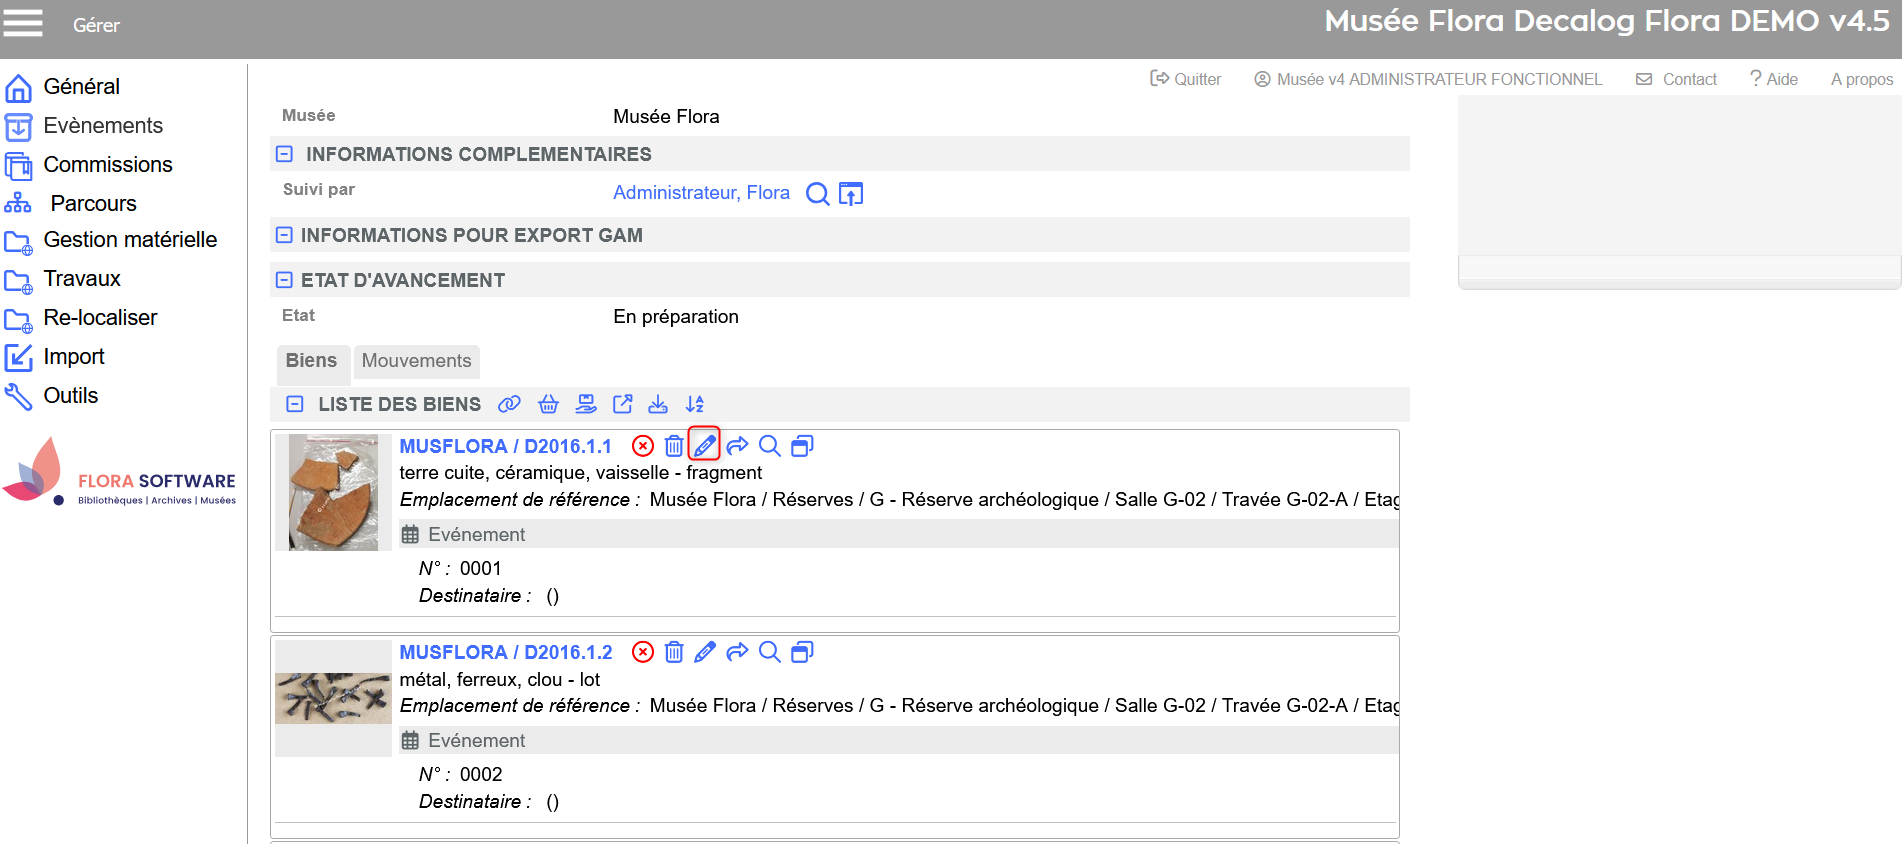Click the trash icon for MUSFLORA / D2016.1.2
The image size is (1902, 844).
[674, 652]
